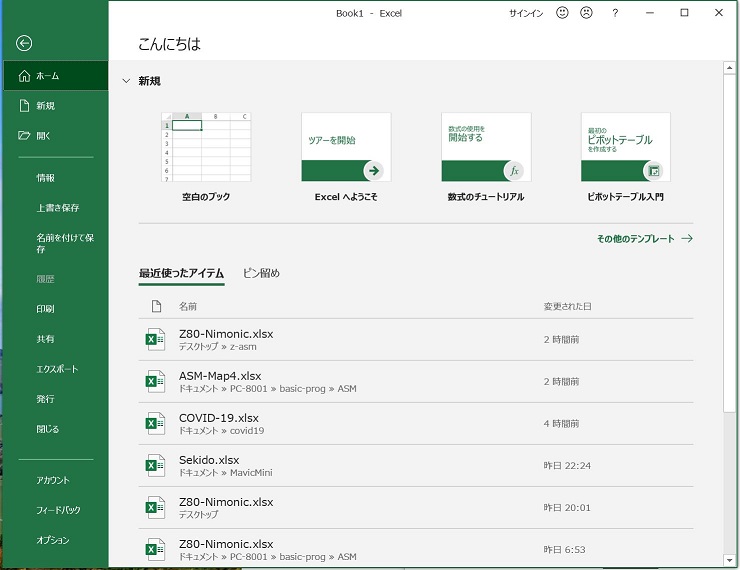The height and width of the screenshot is (570, 740).
Task: Switch to the ピン留め tab
Action: coord(261,273)
